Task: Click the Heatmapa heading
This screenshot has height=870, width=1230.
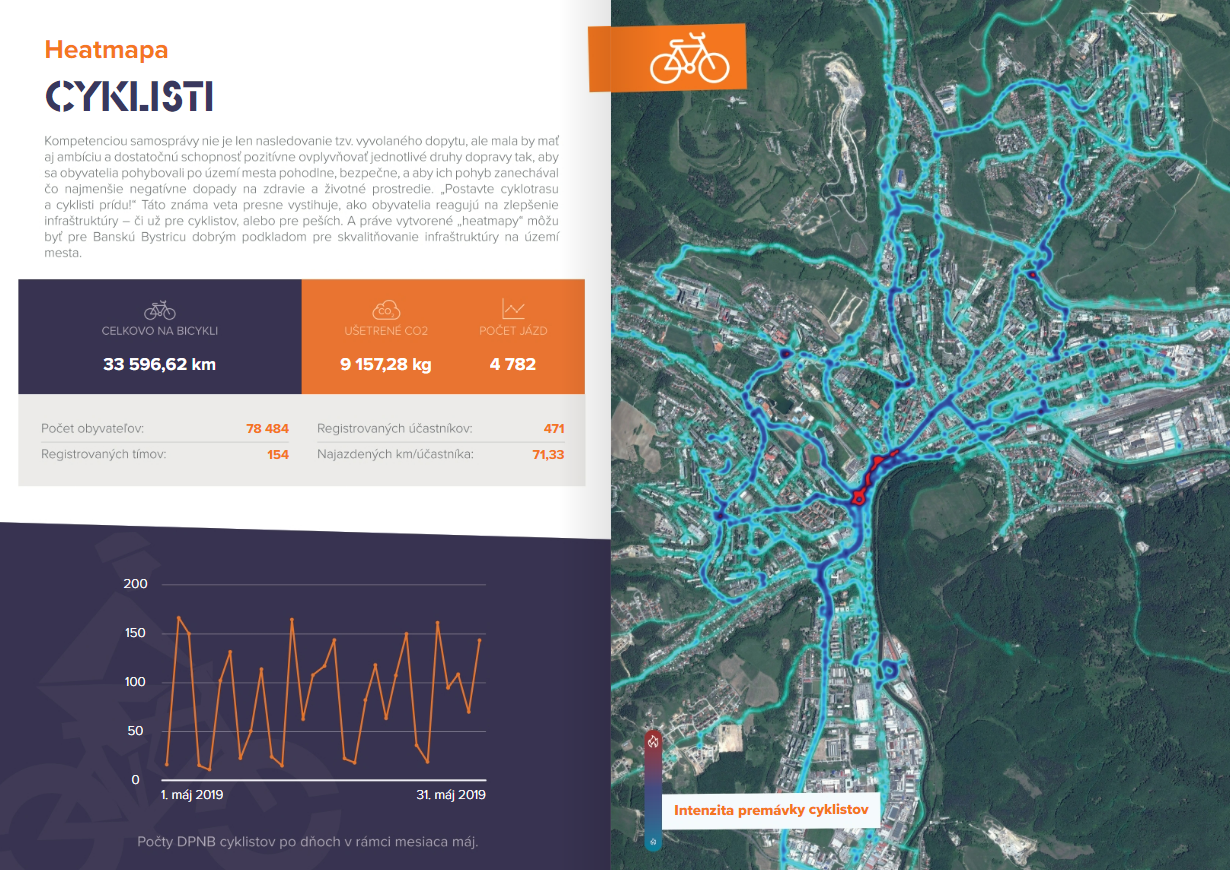Action: pyautogui.click(x=106, y=49)
